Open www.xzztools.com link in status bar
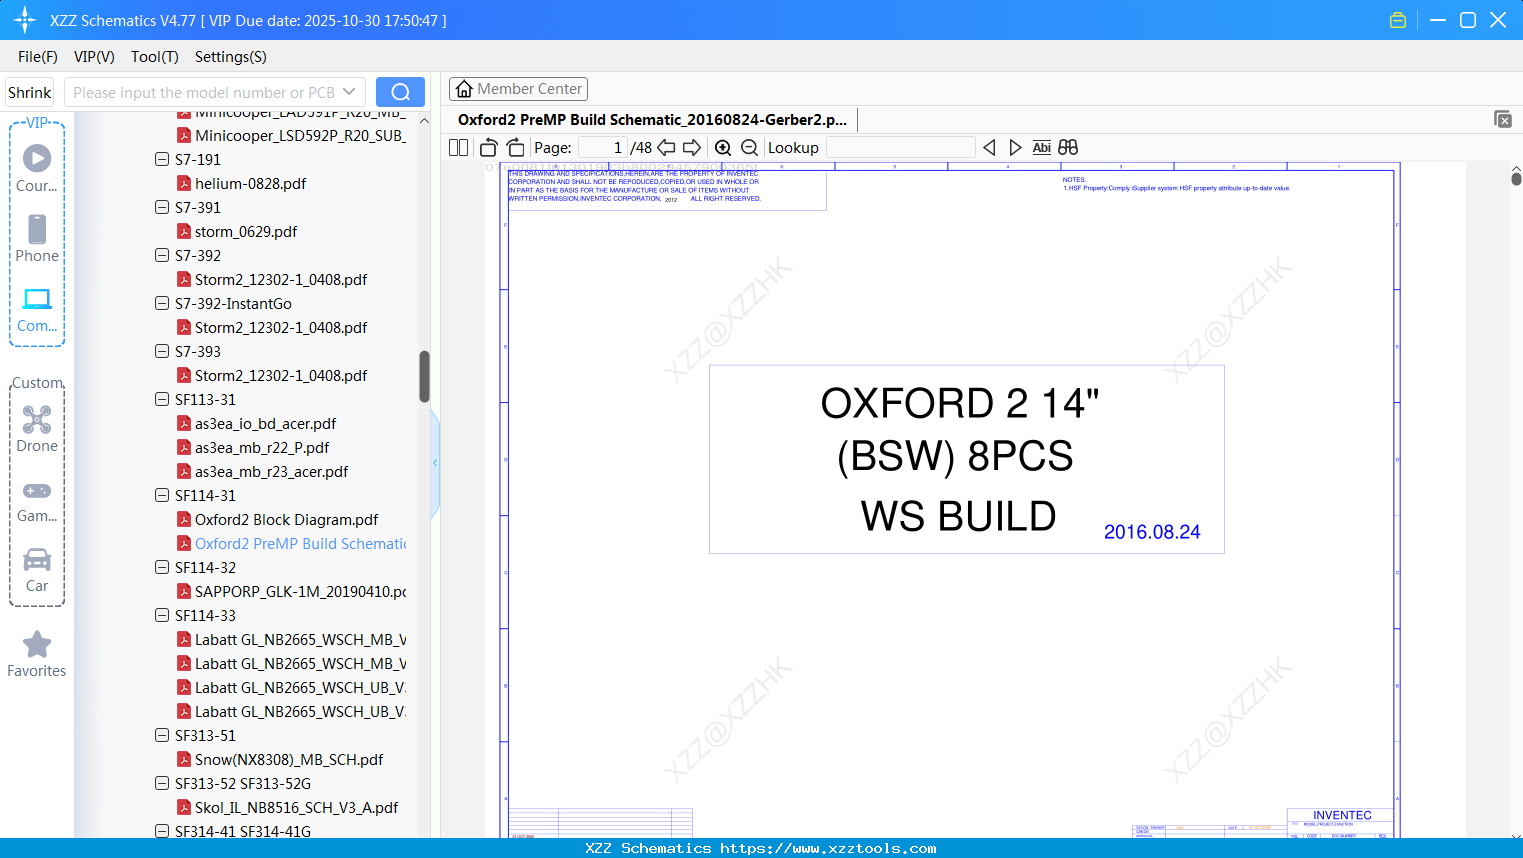Screen dimensions: 1523x858 pyautogui.click(x=828, y=848)
